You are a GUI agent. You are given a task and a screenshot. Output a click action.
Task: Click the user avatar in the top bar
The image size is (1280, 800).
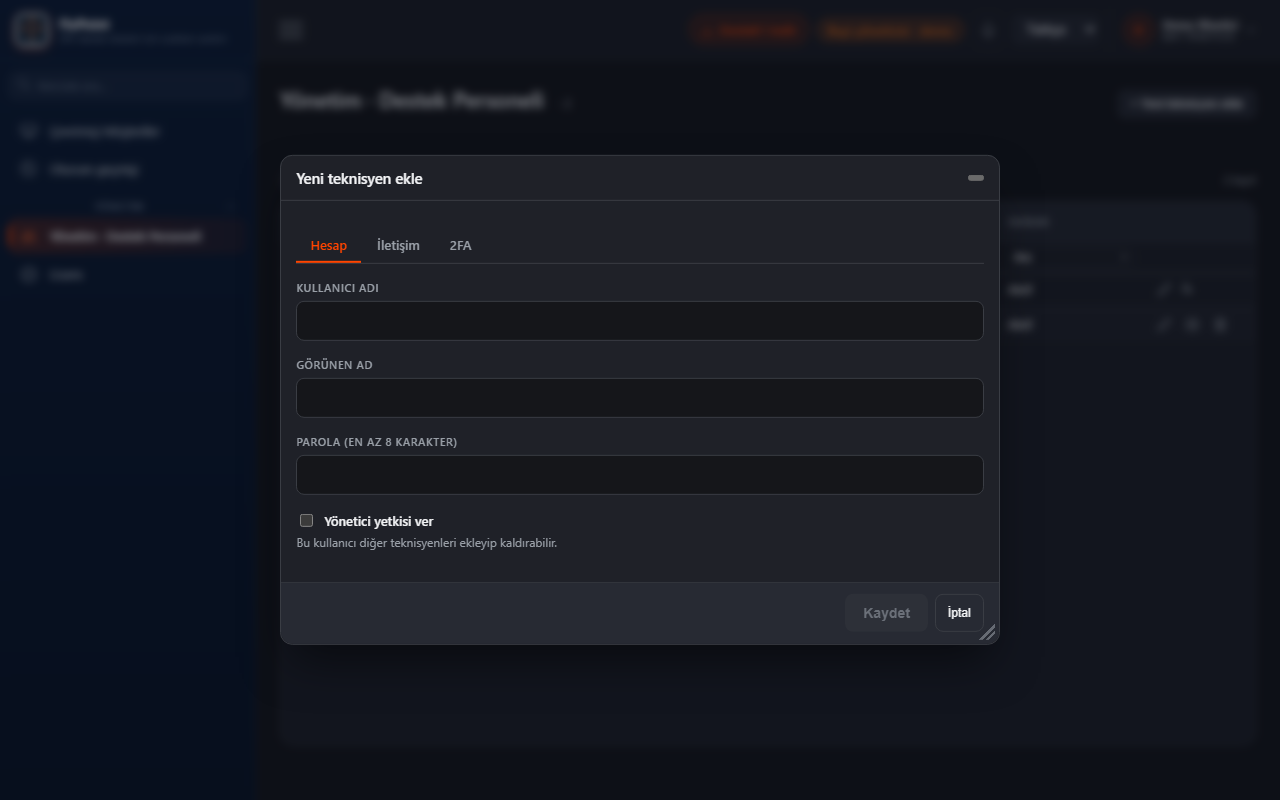point(1140,30)
